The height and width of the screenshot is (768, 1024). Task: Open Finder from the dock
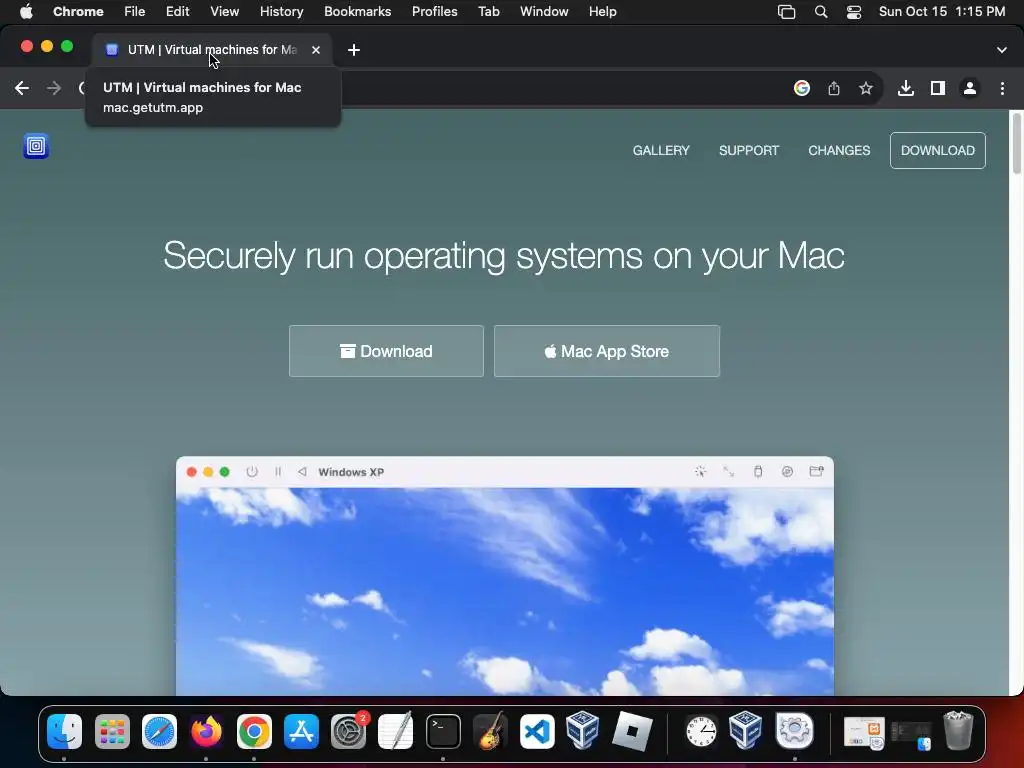64,731
